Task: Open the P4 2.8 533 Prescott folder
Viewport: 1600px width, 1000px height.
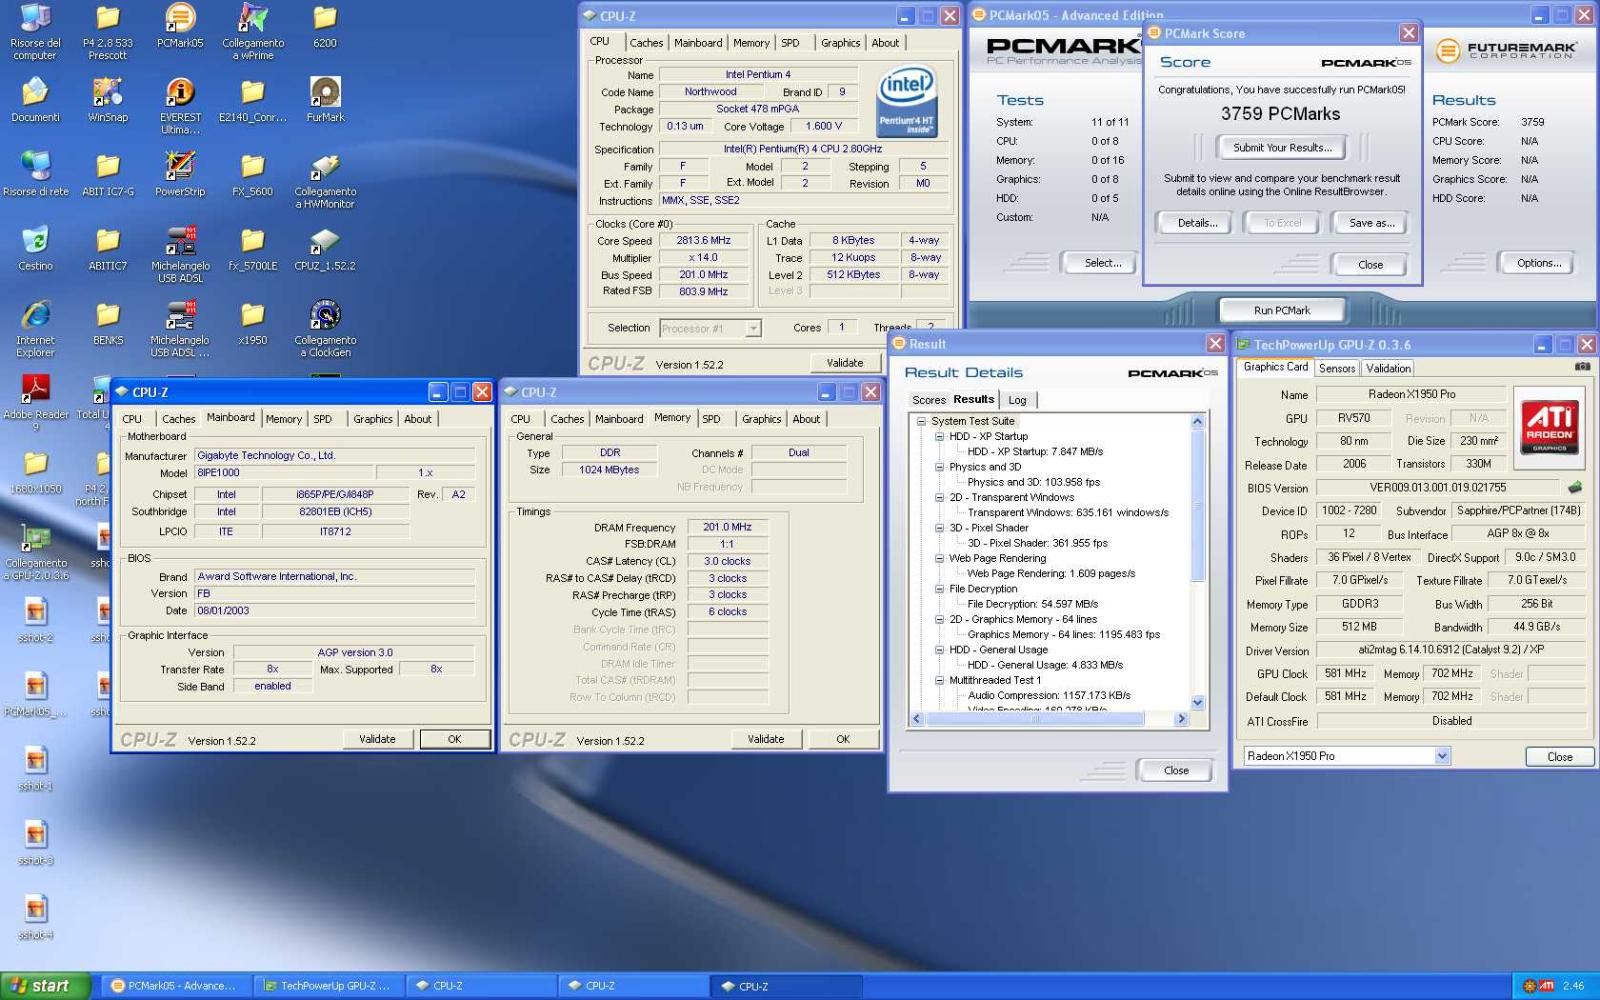Action: tap(108, 31)
